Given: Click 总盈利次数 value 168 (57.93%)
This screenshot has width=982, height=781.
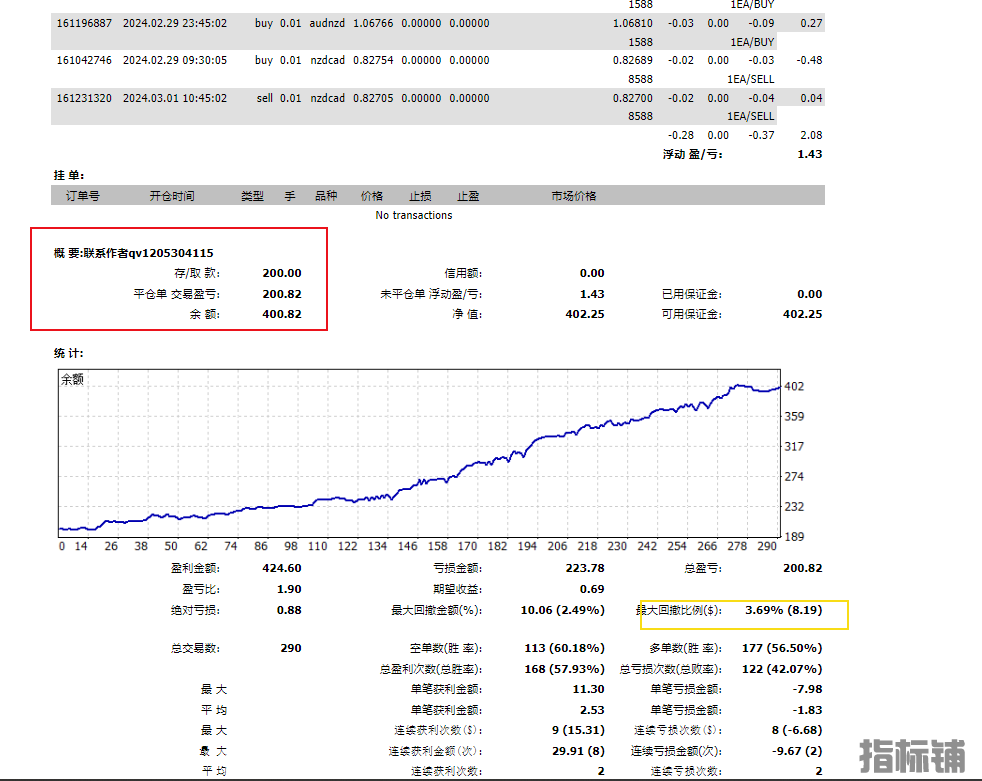Looking at the screenshot, I should pos(564,670).
